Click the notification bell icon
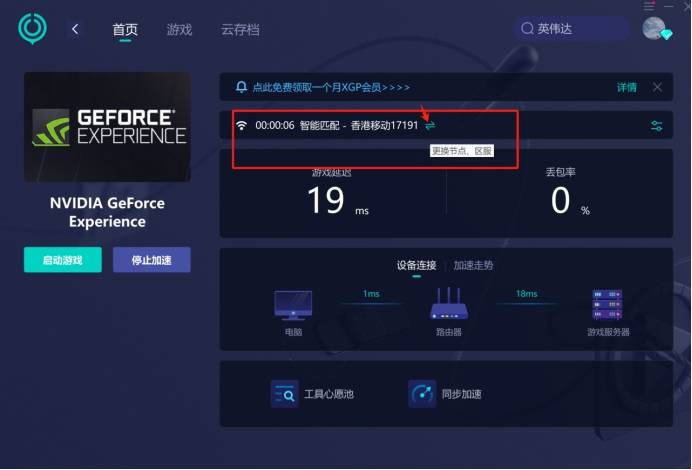692x470 pixels. click(x=241, y=87)
